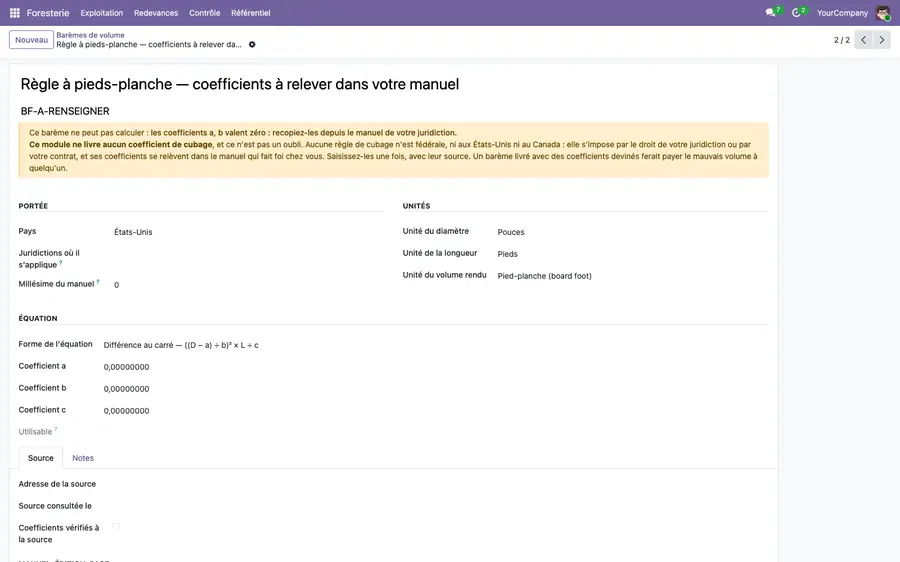Show help tooltip for Millésime du manuel
The width and height of the screenshot is (900, 562).
pyautogui.click(x=98, y=281)
